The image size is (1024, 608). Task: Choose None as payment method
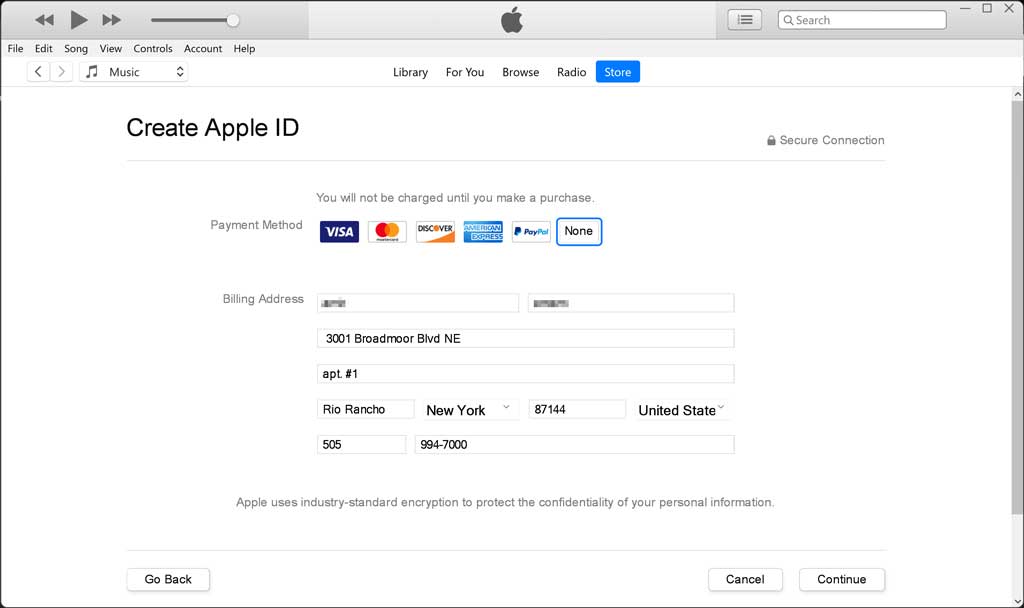point(579,231)
